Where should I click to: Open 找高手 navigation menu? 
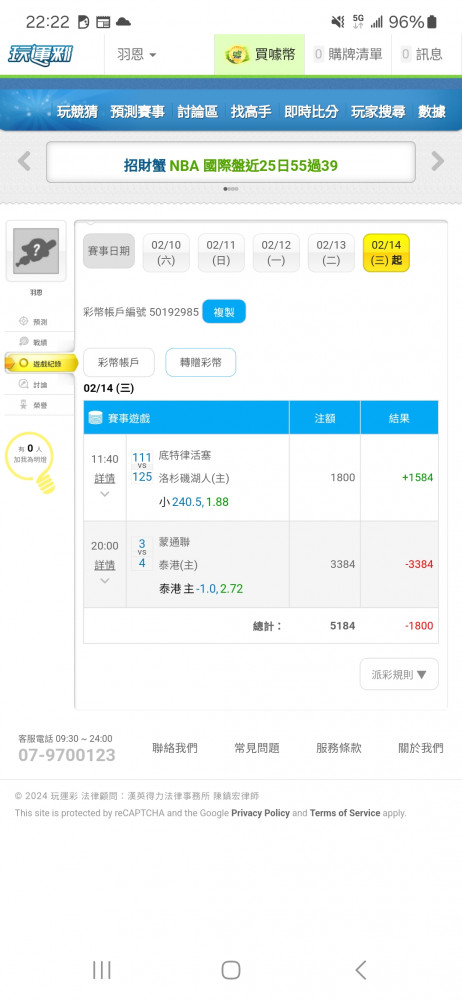pyautogui.click(x=251, y=112)
